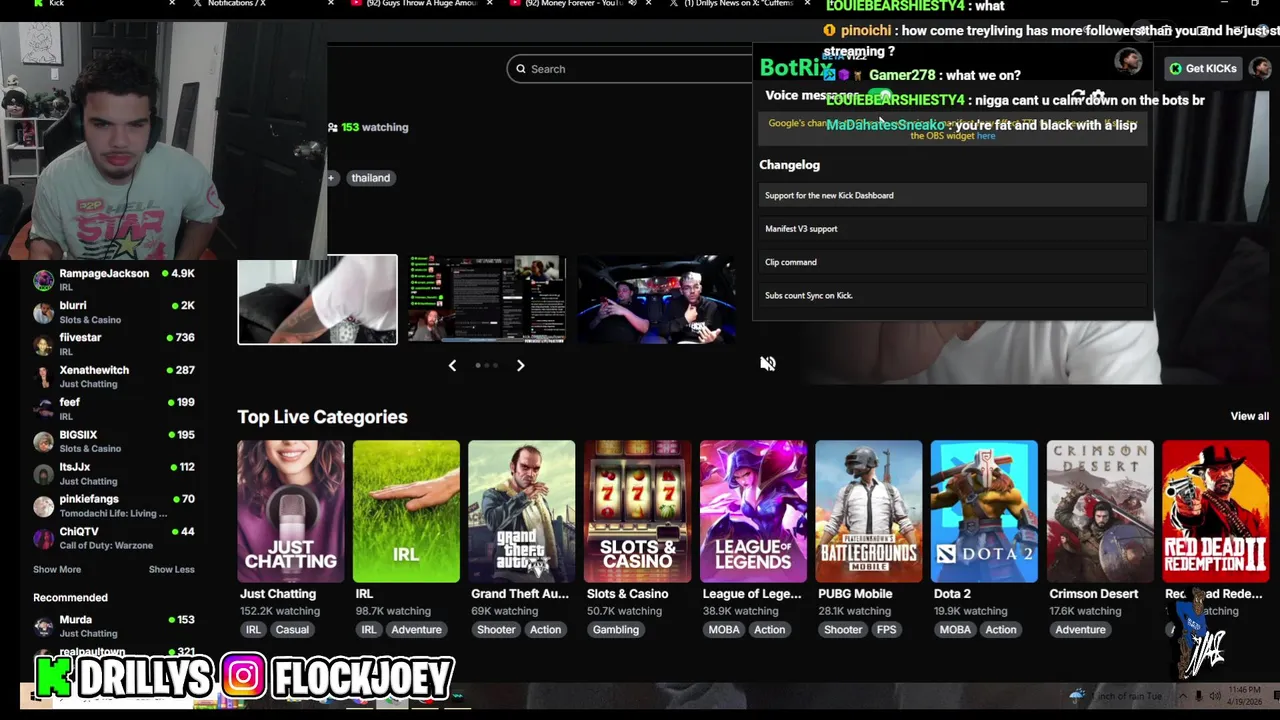Open Murda's recommended channel avatar

(43, 627)
